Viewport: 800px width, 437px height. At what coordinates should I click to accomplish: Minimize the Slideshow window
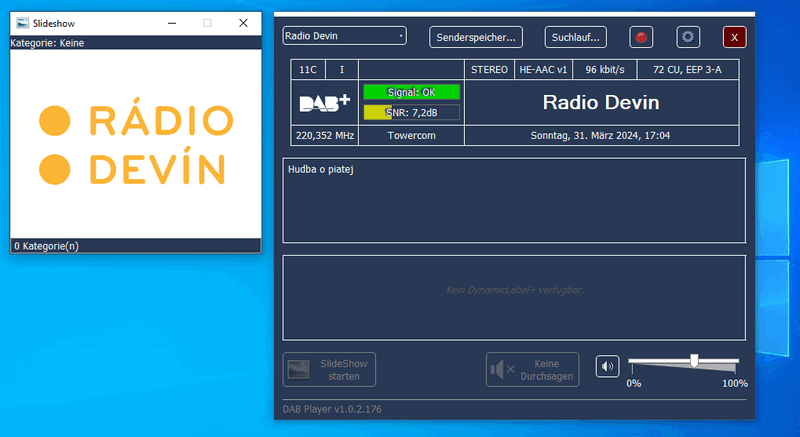[172, 23]
